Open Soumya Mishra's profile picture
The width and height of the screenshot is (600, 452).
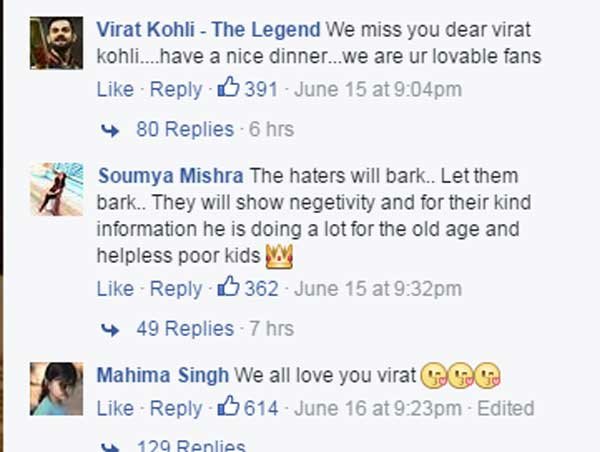point(57,189)
